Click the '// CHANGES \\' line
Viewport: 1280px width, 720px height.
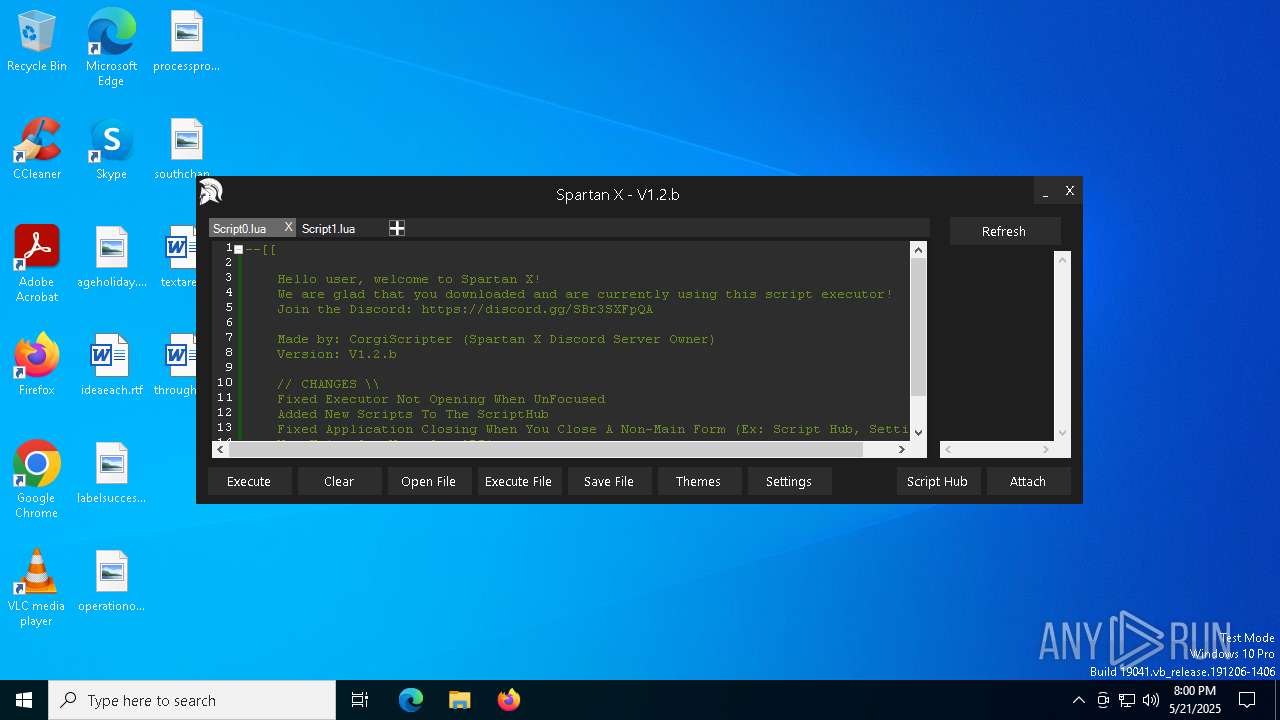tap(328, 384)
